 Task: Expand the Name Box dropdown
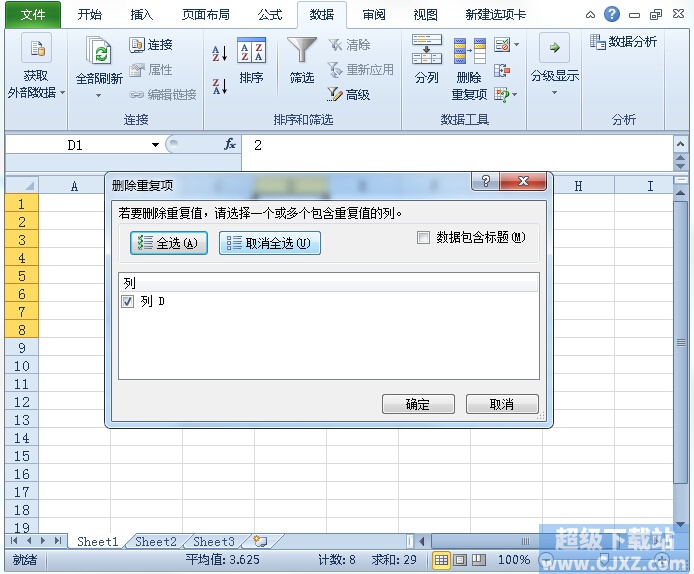155,145
